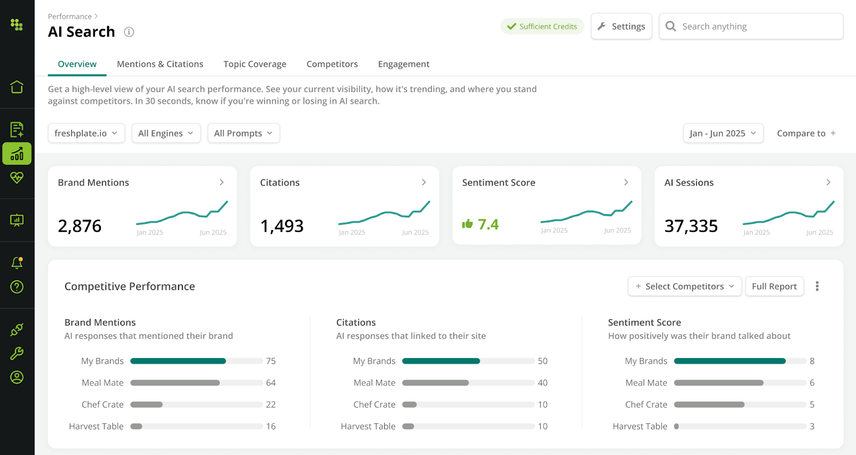Open the Select Competitors dropdown
This screenshot has width=856, height=455.
[685, 286]
